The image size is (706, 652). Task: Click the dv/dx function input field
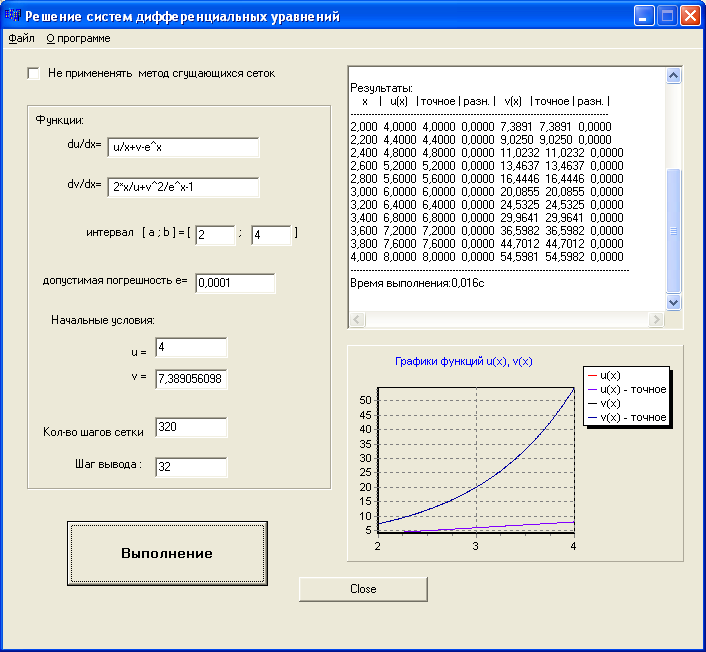click(x=183, y=188)
